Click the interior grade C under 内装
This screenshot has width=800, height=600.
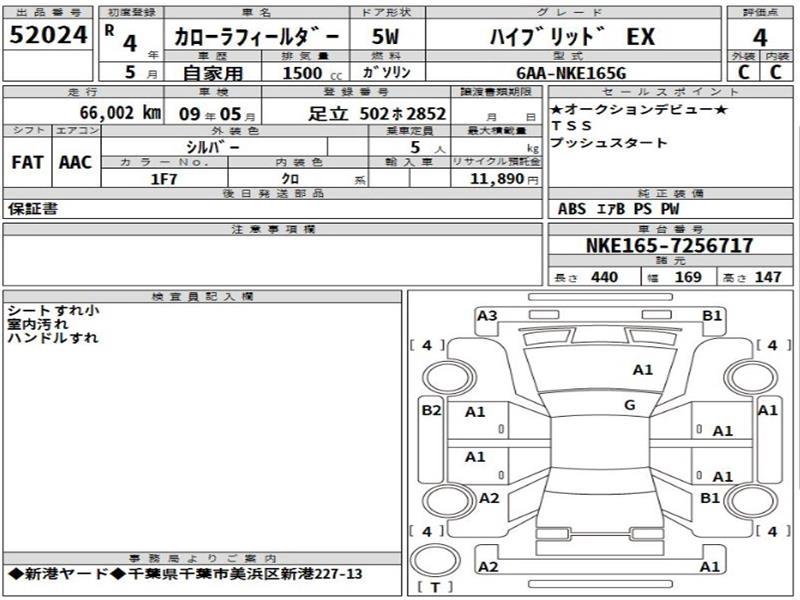[x=776, y=72]
